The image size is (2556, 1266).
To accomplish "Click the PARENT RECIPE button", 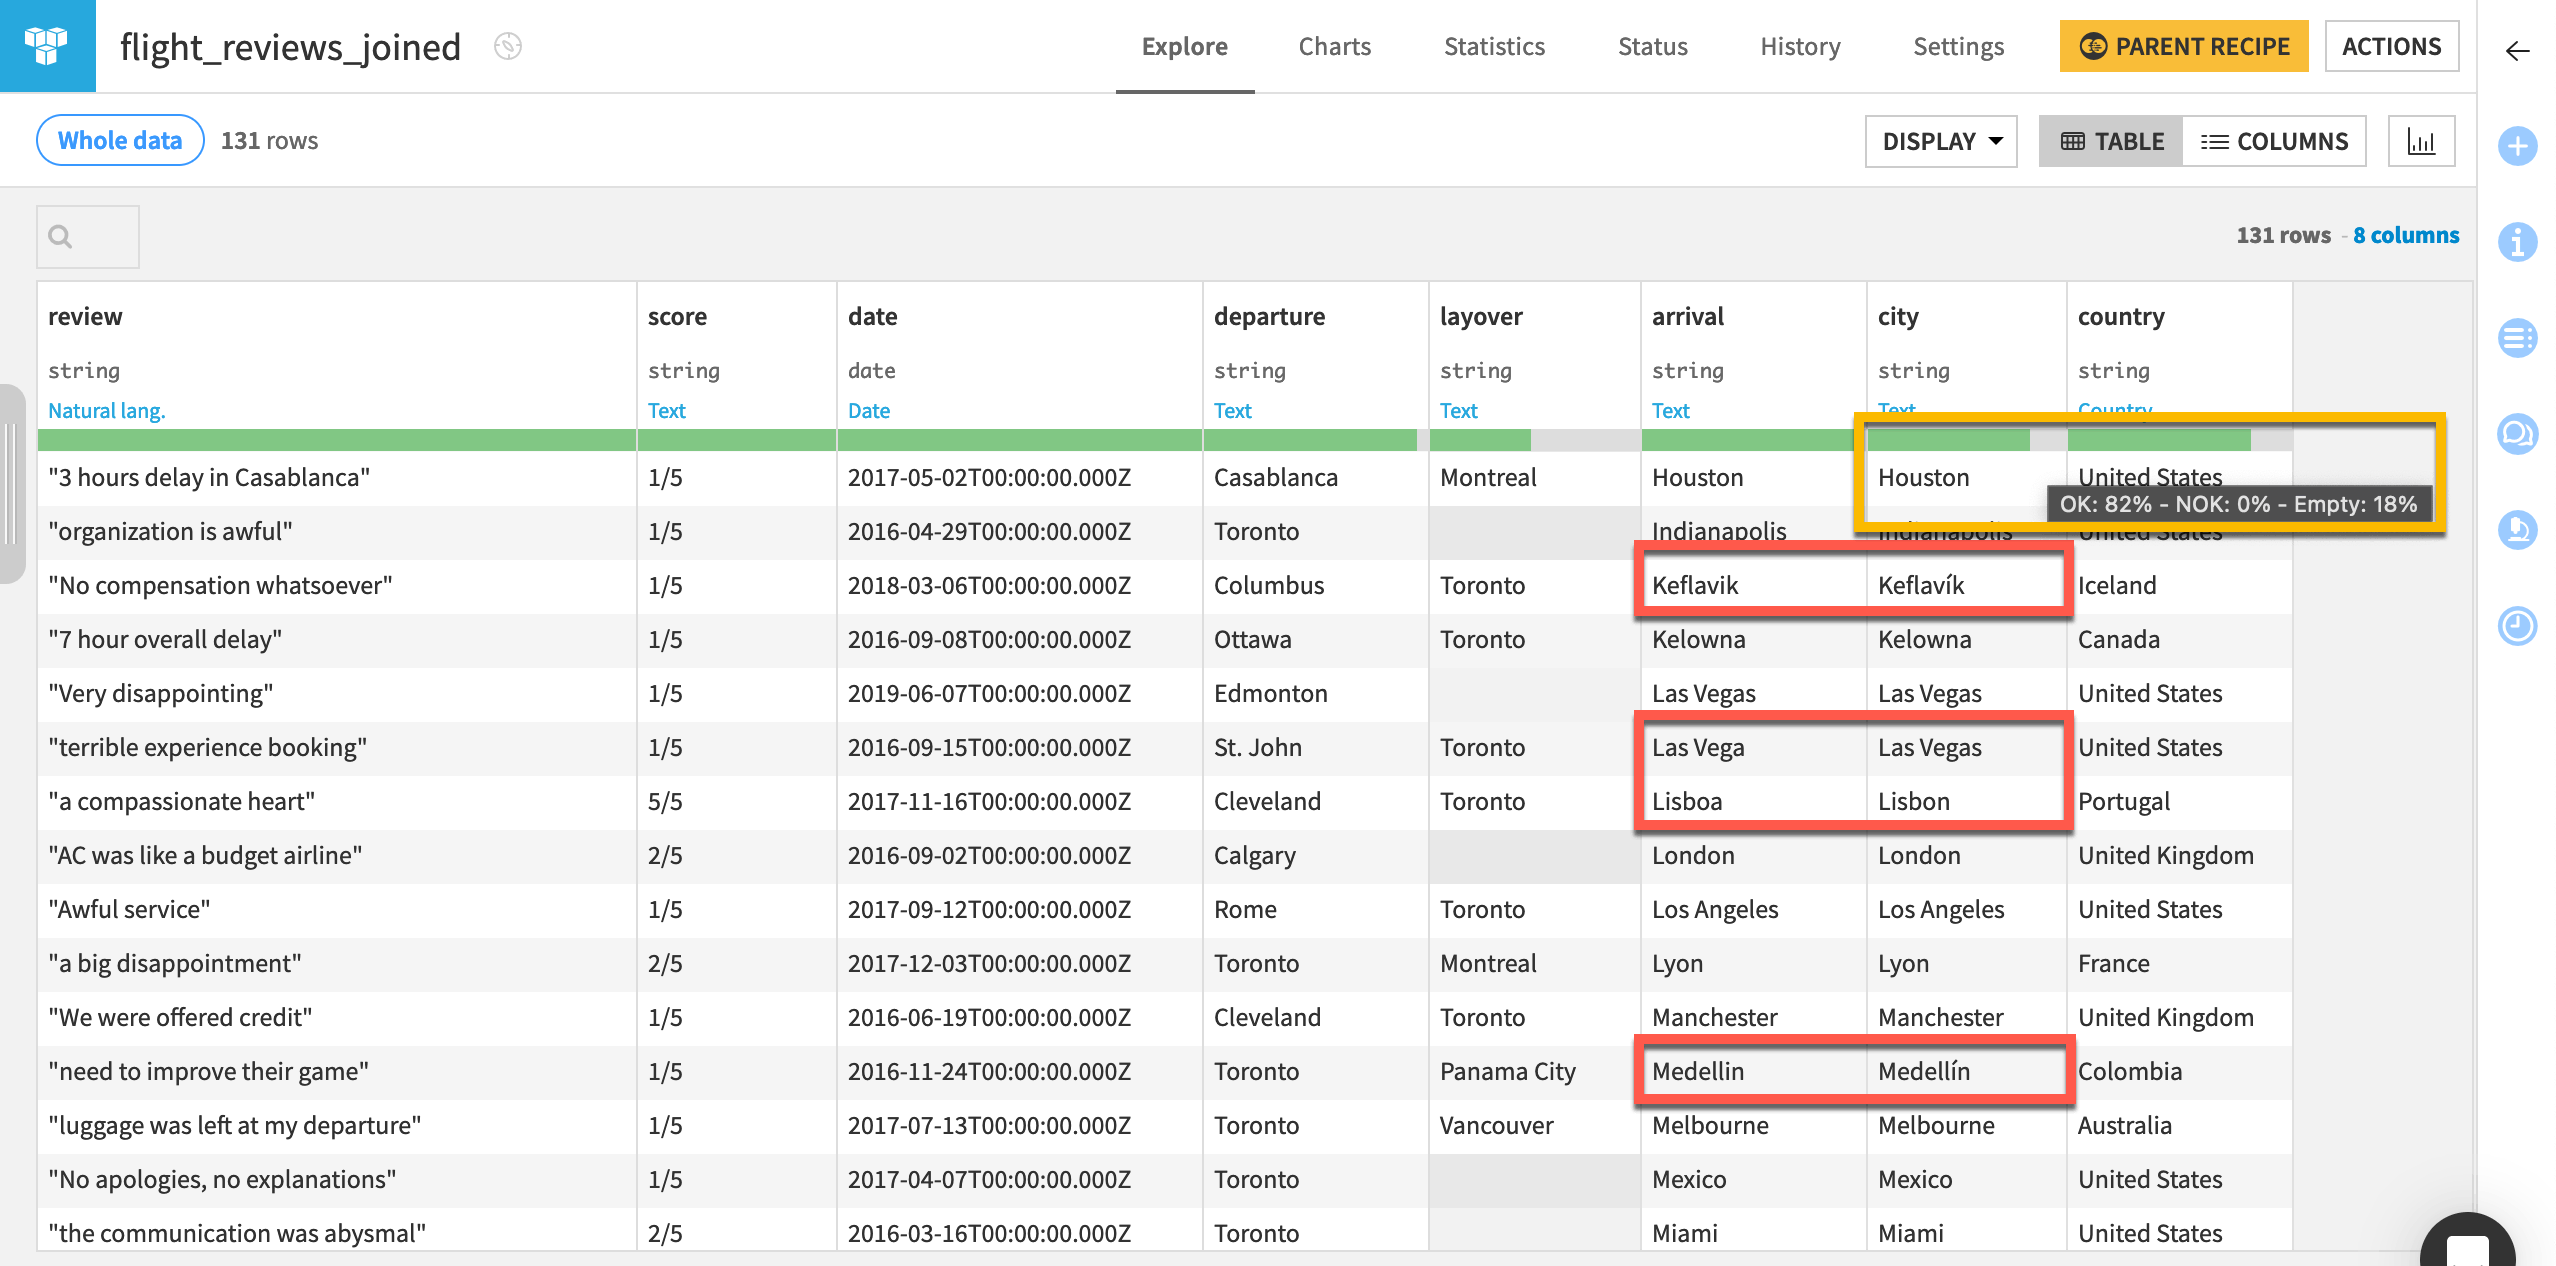I will click(2183, 46).
